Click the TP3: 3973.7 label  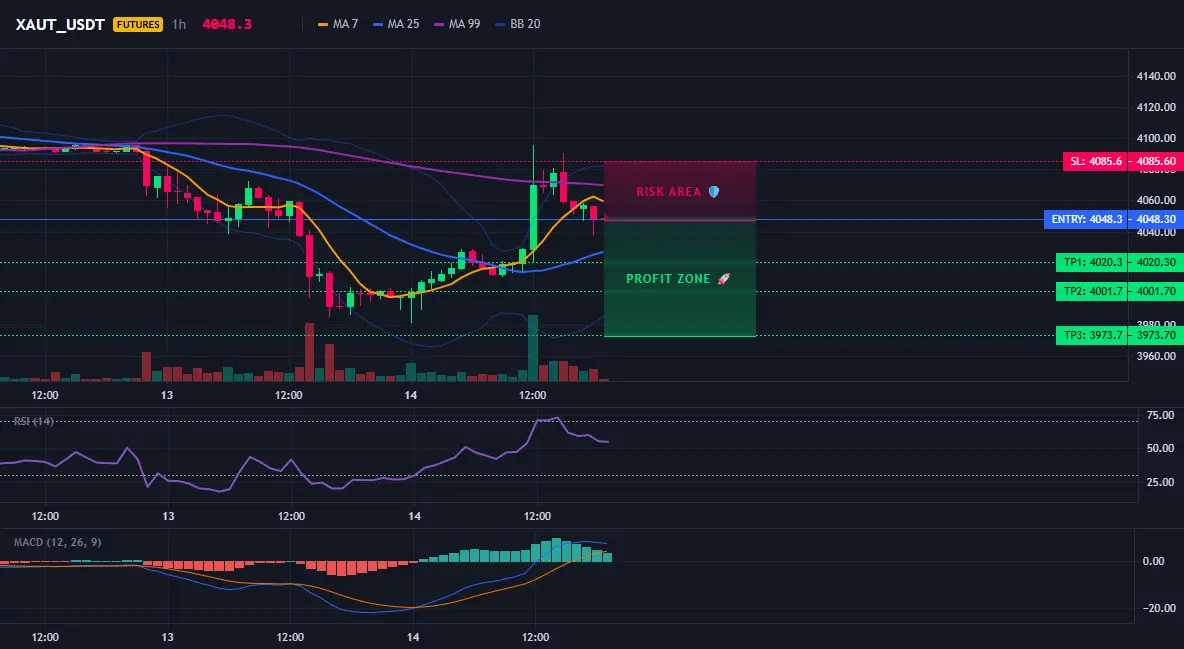(1092, 335)
